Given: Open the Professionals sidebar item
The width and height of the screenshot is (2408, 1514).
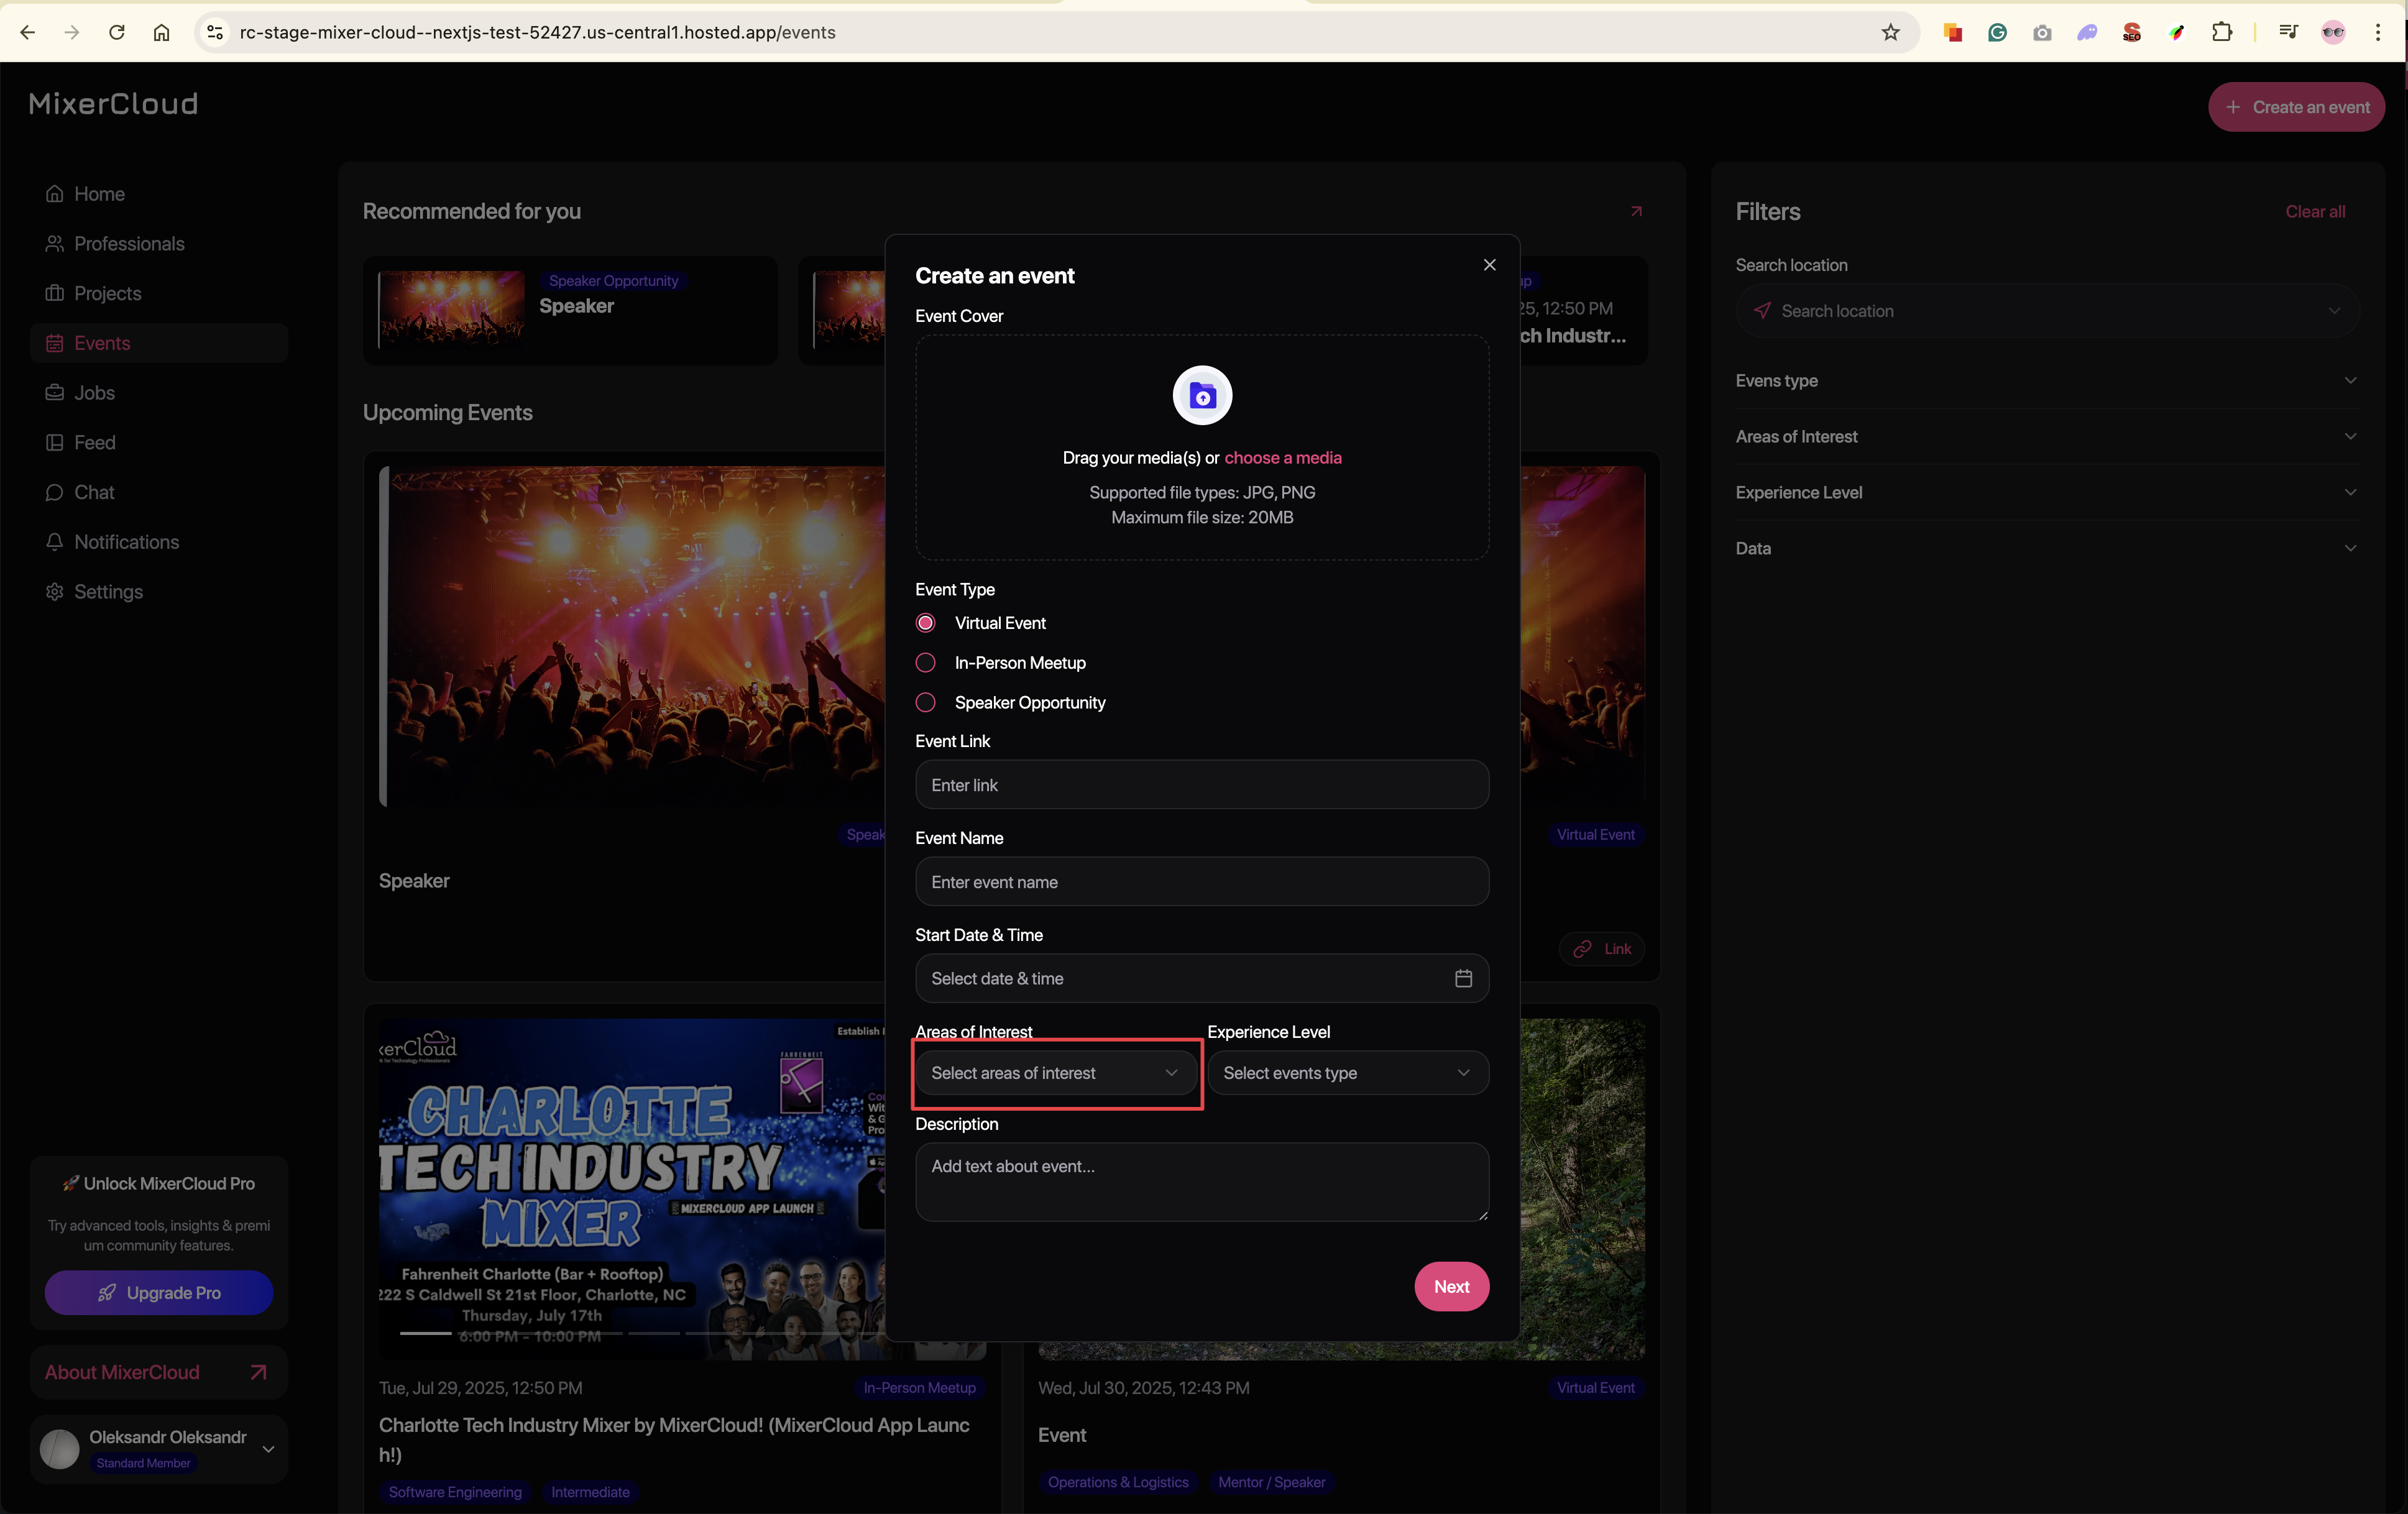Looking at the screenshot, I should click(129, 244).
